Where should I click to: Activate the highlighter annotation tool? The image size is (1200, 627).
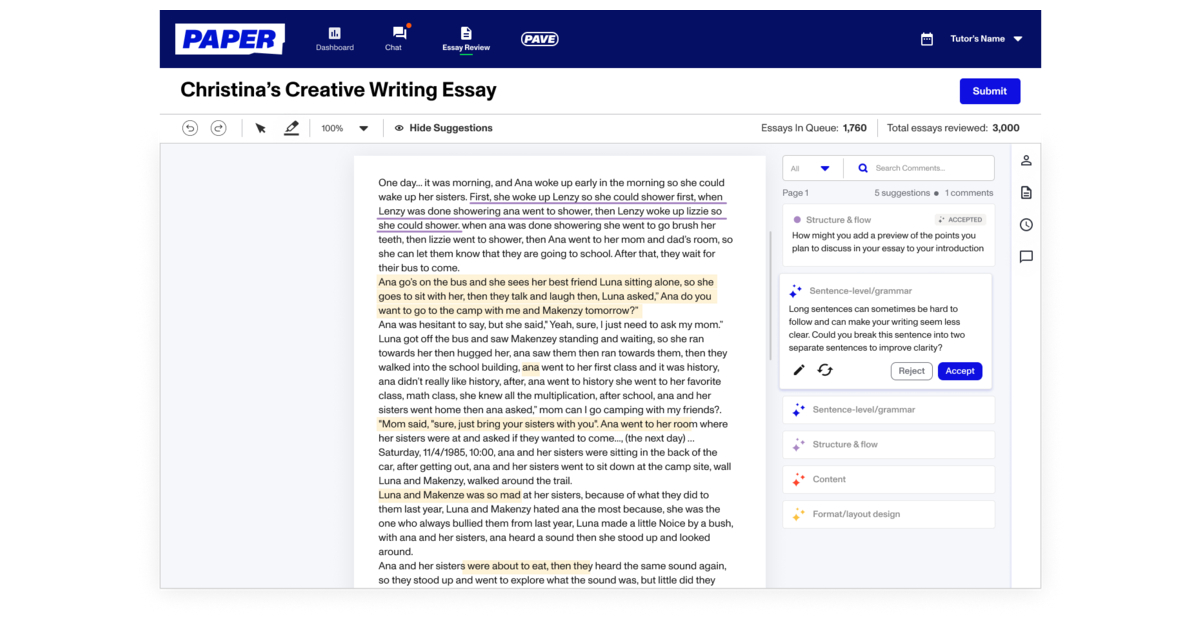pos(291,128)
